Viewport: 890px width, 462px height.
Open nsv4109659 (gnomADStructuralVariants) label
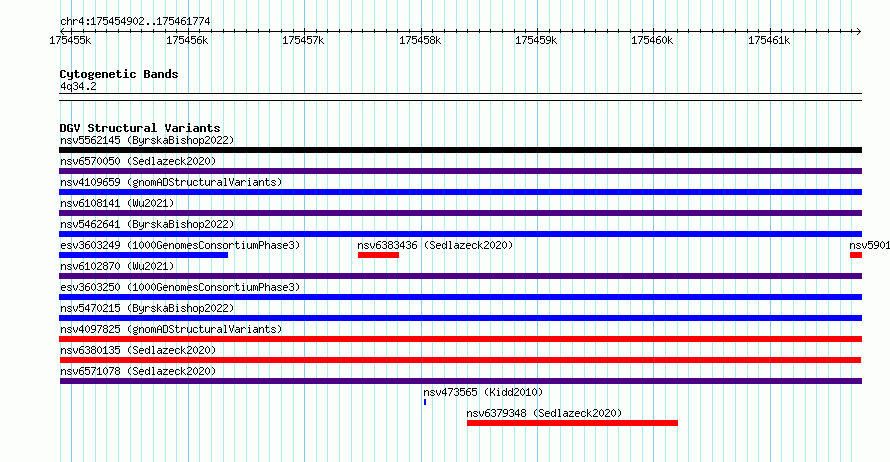[171, 182]
